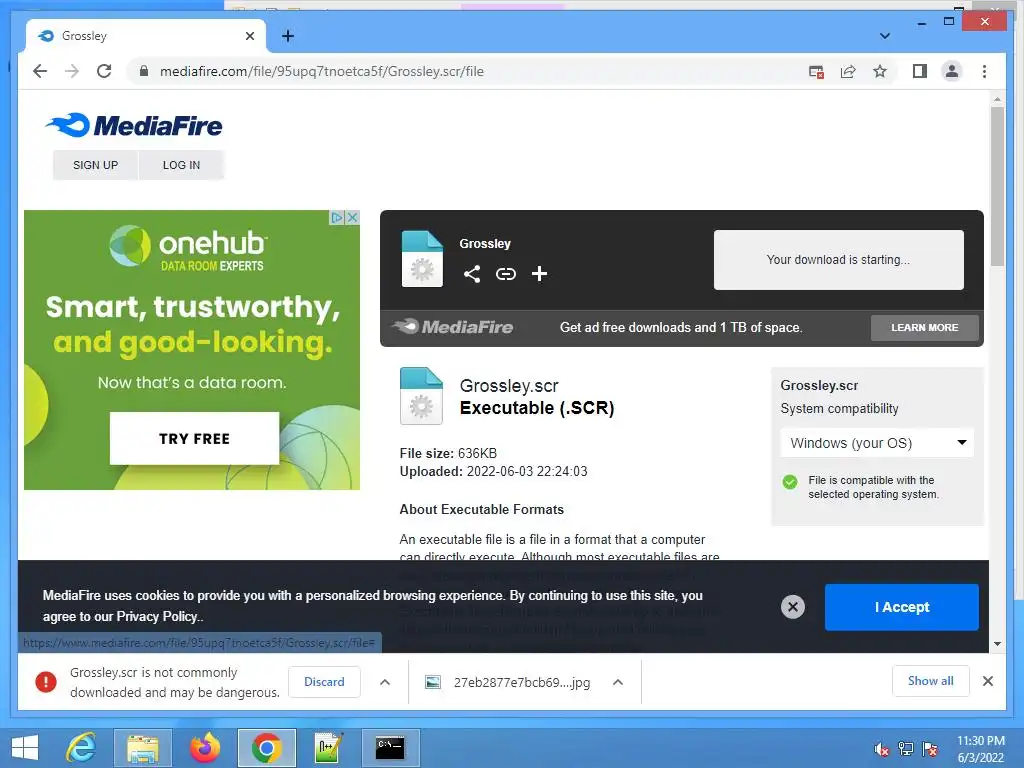Open the 27eb2877e7bcb69 jpg download
The height and width of the screenshot is (768, 1024).
pyautogui.click(x=509, y=682)
